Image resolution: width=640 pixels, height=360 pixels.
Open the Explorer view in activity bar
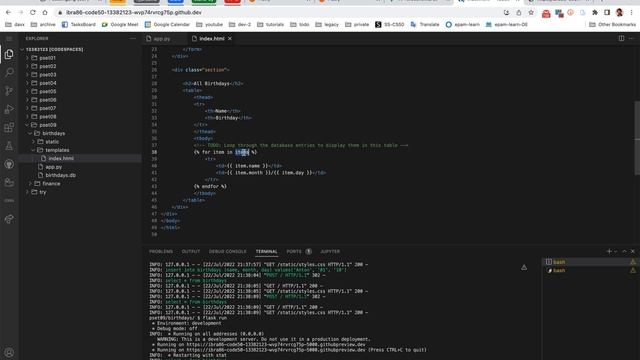point(9,54)
